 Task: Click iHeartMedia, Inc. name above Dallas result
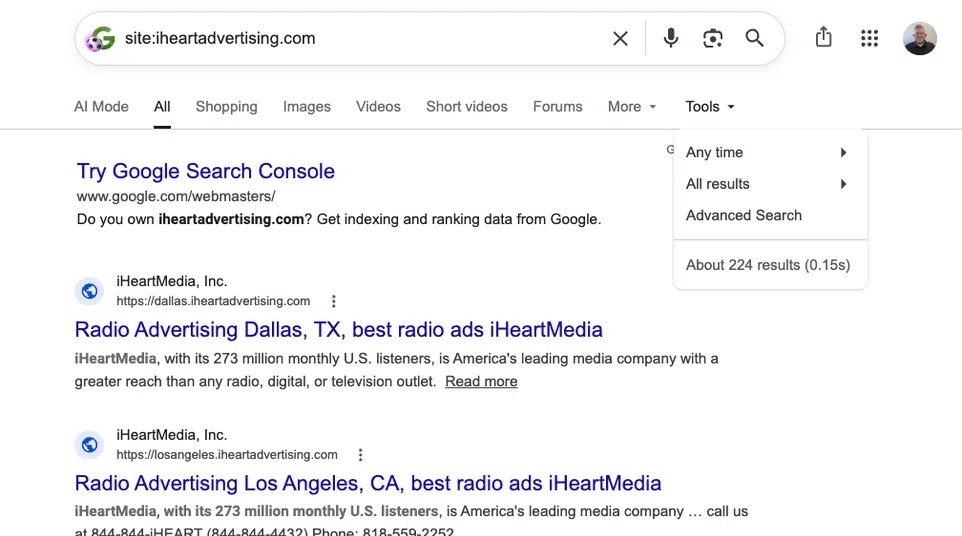172,281
